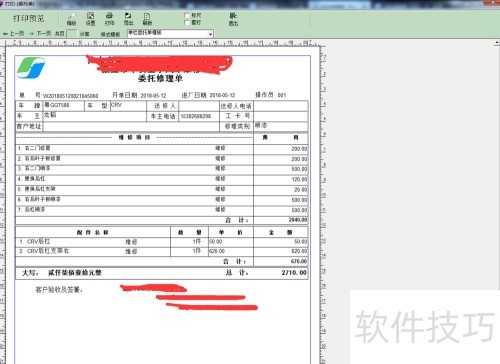The width and height of the screenshot is (500, 364).
Task: Click the 打印预览 title label
Action: tap(29, 18)
